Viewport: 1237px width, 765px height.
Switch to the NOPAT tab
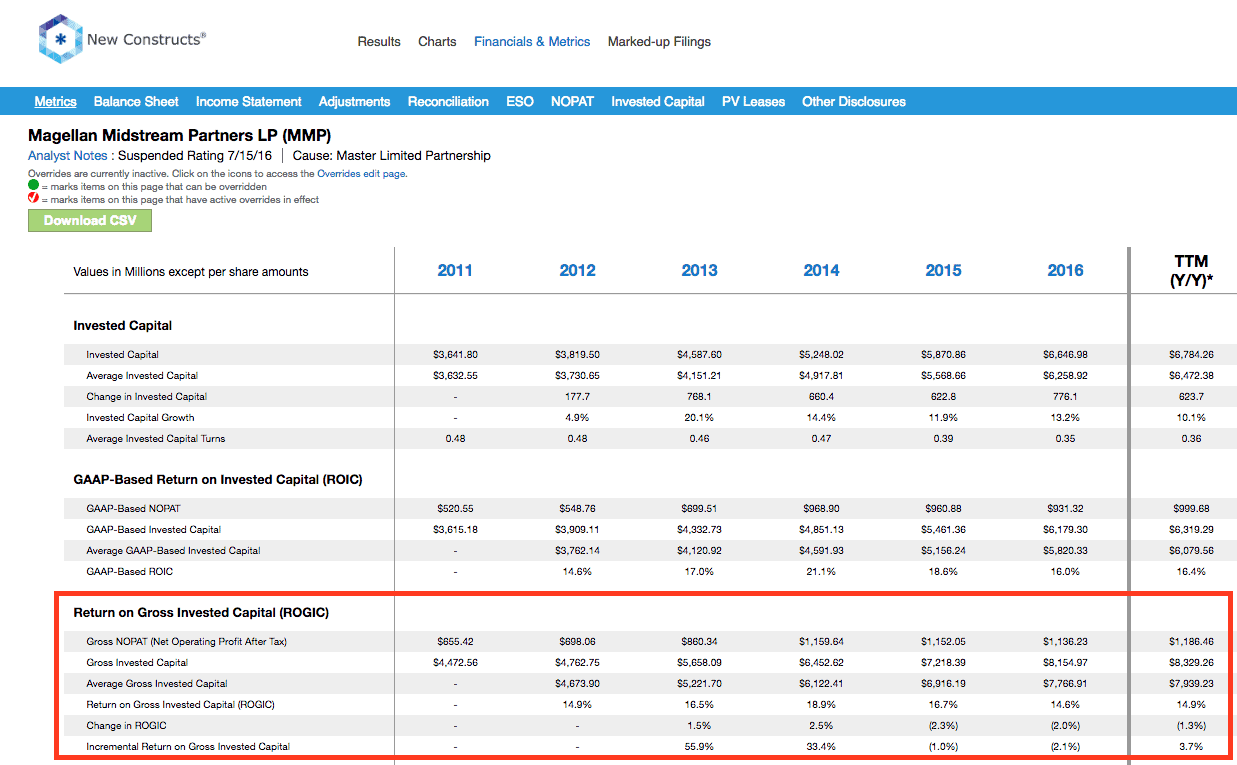[x=572, y=101]
